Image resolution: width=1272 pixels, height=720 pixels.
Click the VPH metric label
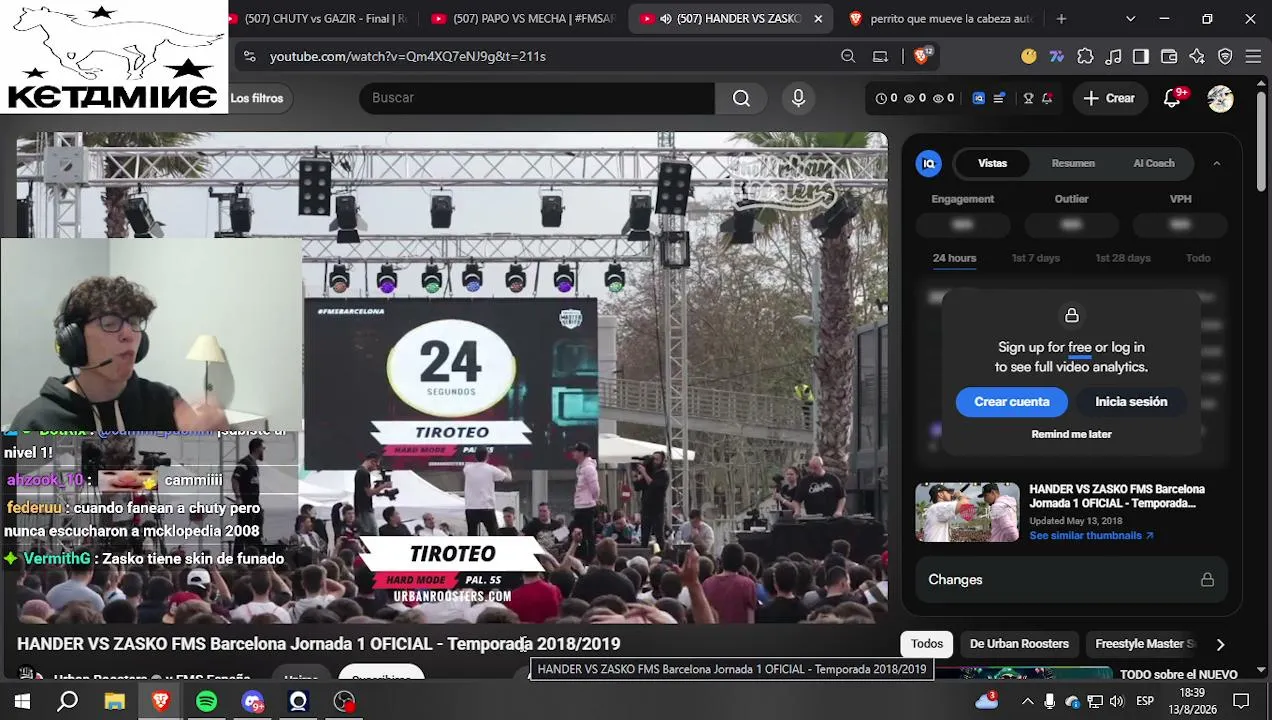click(x=1180, y=199)
